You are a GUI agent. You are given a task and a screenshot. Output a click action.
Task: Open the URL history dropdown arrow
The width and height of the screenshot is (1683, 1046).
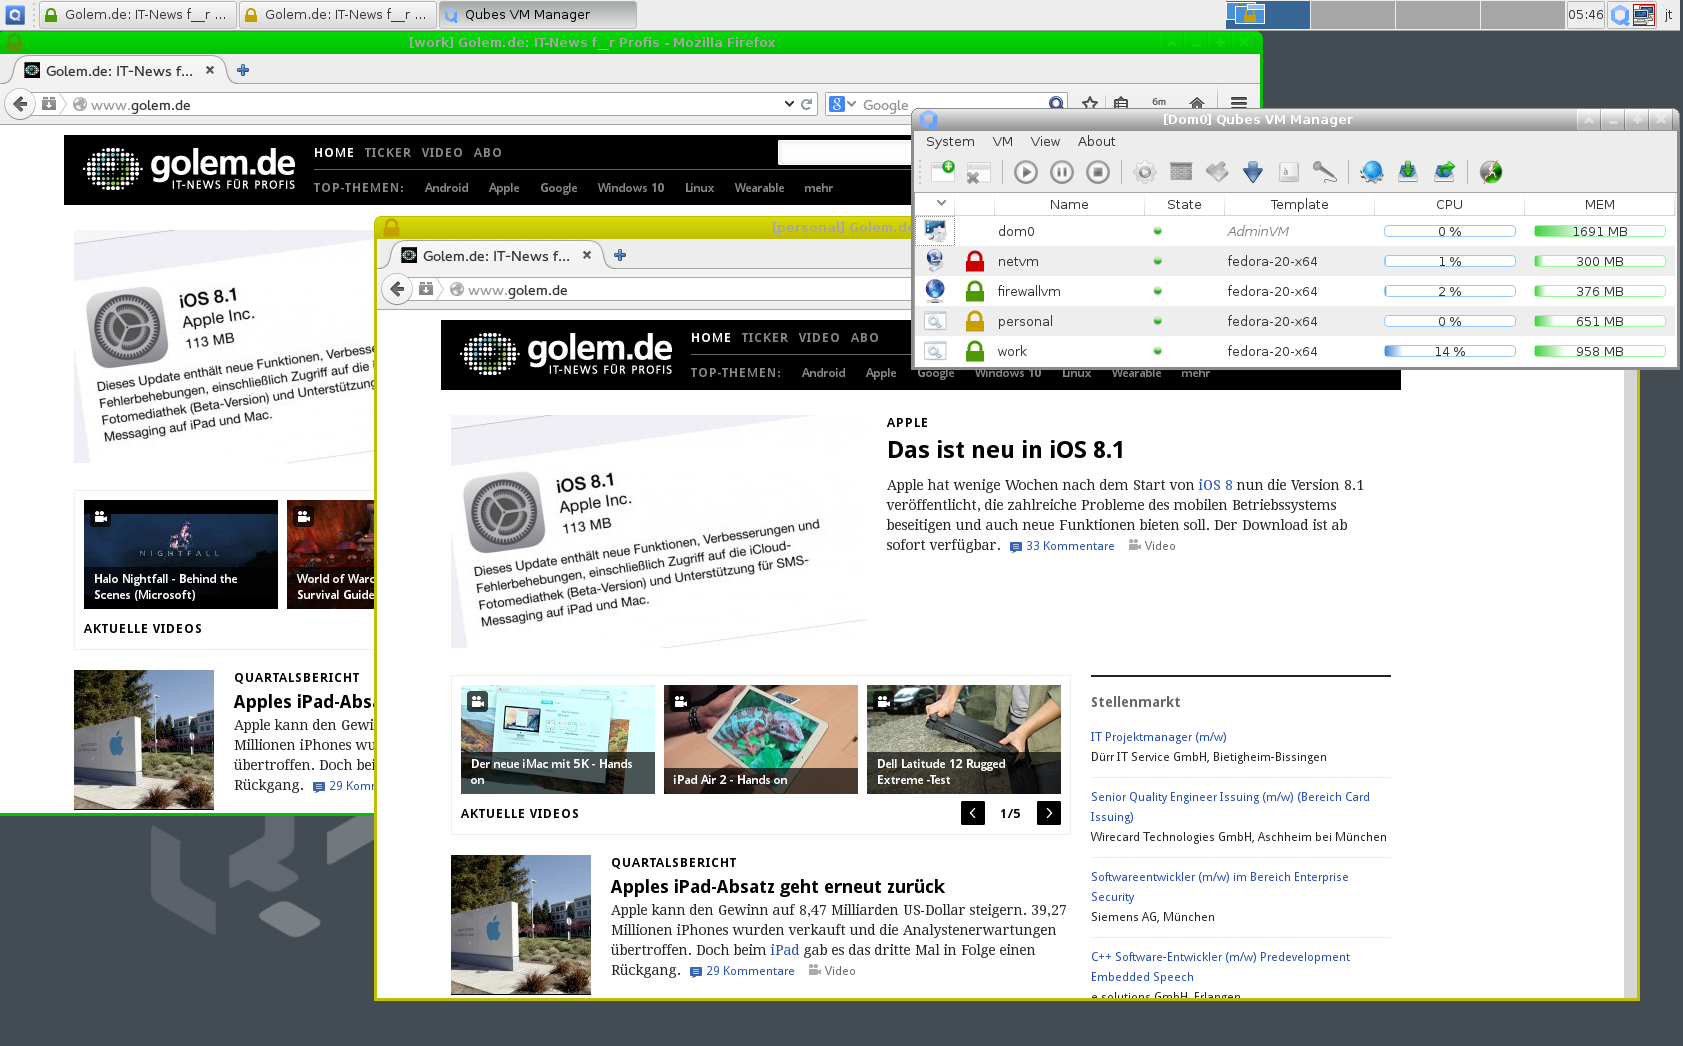point(789,103)
